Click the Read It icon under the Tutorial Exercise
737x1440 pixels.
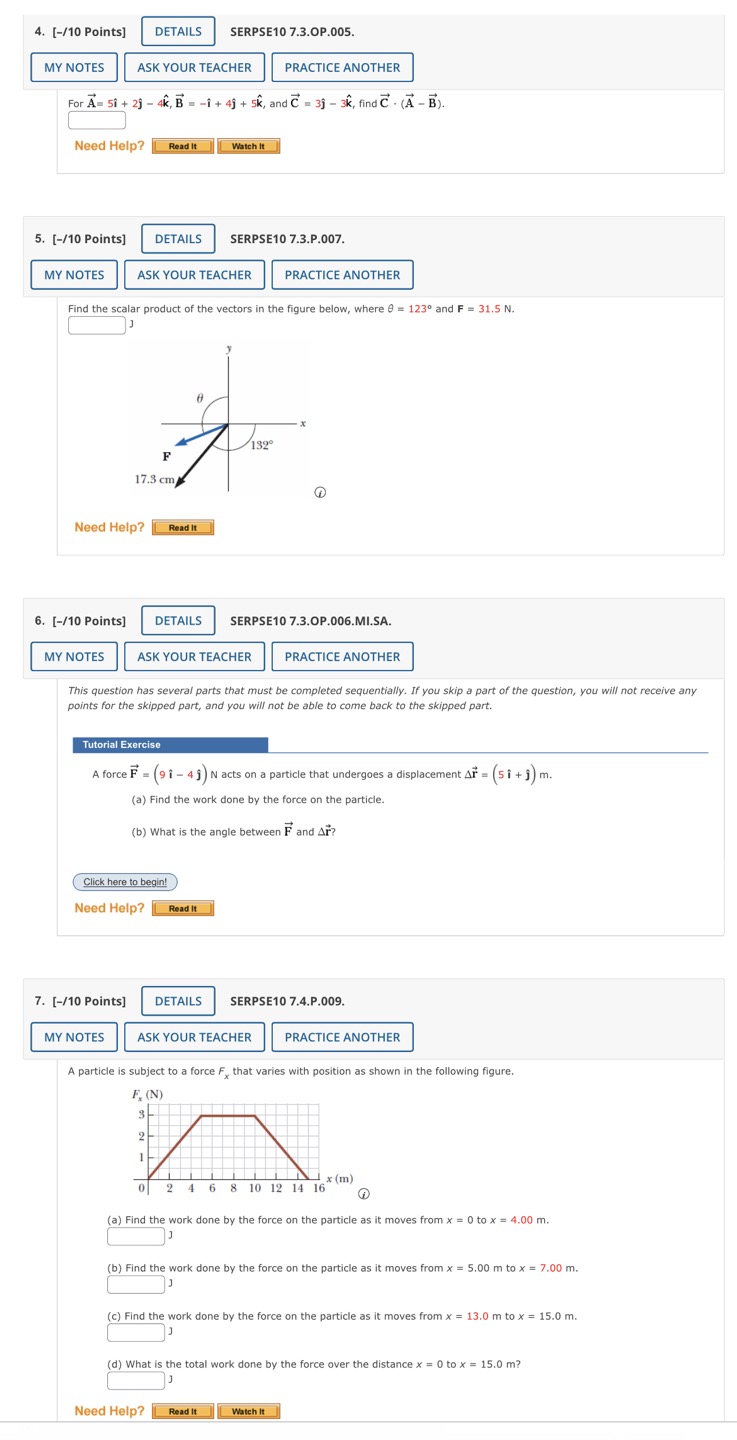pos(182,908)
